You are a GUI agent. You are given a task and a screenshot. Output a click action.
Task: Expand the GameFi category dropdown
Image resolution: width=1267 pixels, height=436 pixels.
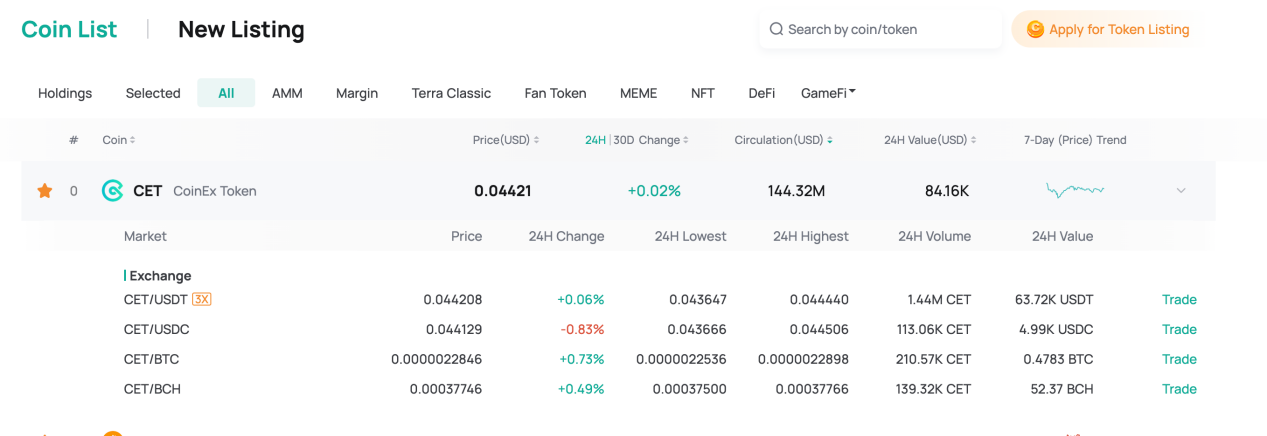pyautogui.click(x=828, y=93)
